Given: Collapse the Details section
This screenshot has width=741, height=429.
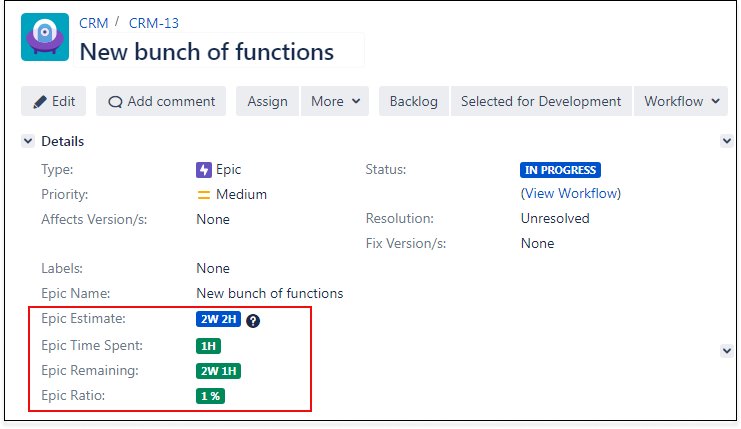Looking at the screenshot, I should 28,142.
